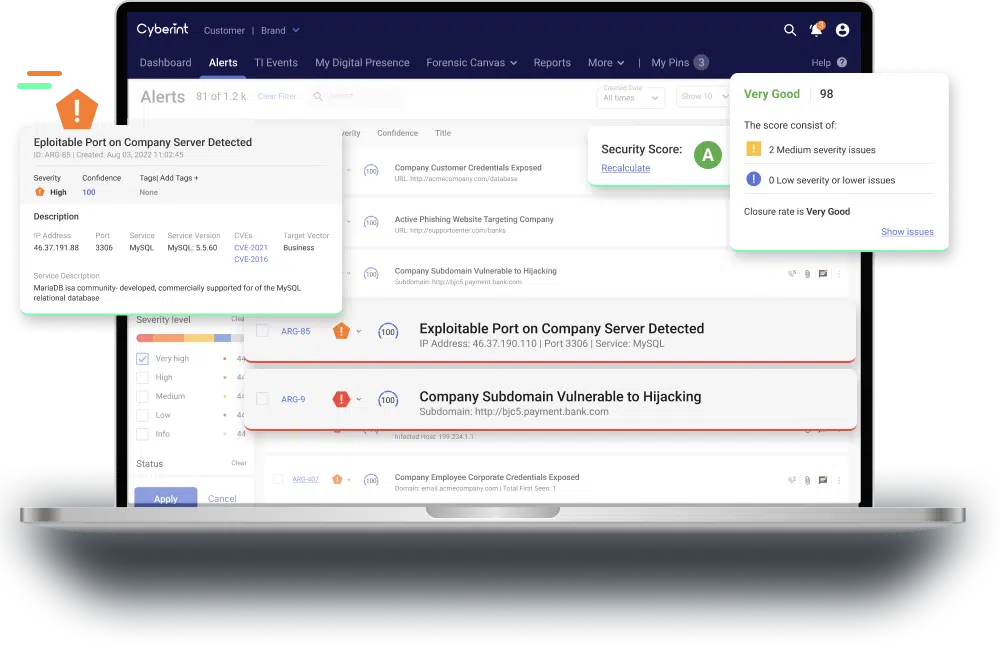Open comment icon on Subdomain Hijacking row
The image size is (1000, 650).
click(x=822, y=273)
